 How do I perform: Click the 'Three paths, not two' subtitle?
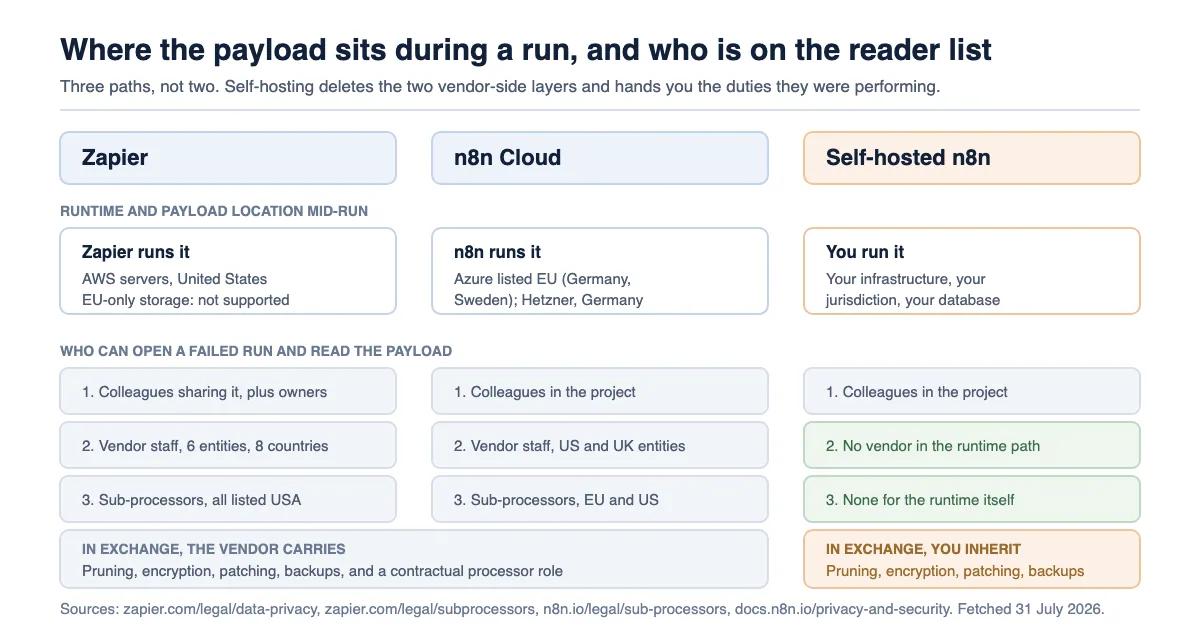point(500,86)
